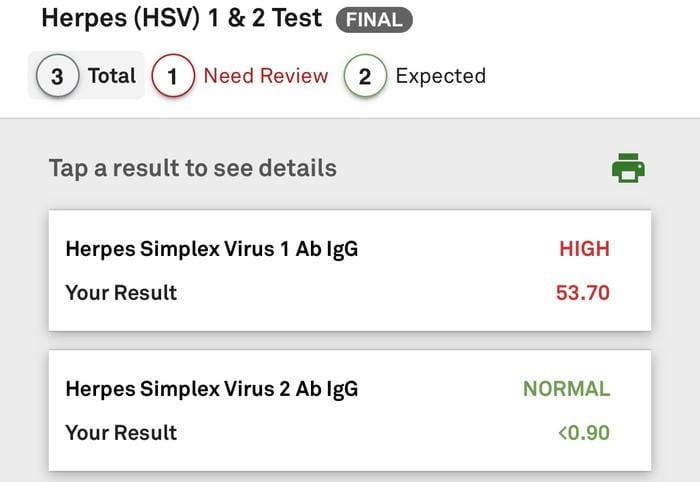
Task: Click the red circled number 1 badge
Action: click(173, 75)
